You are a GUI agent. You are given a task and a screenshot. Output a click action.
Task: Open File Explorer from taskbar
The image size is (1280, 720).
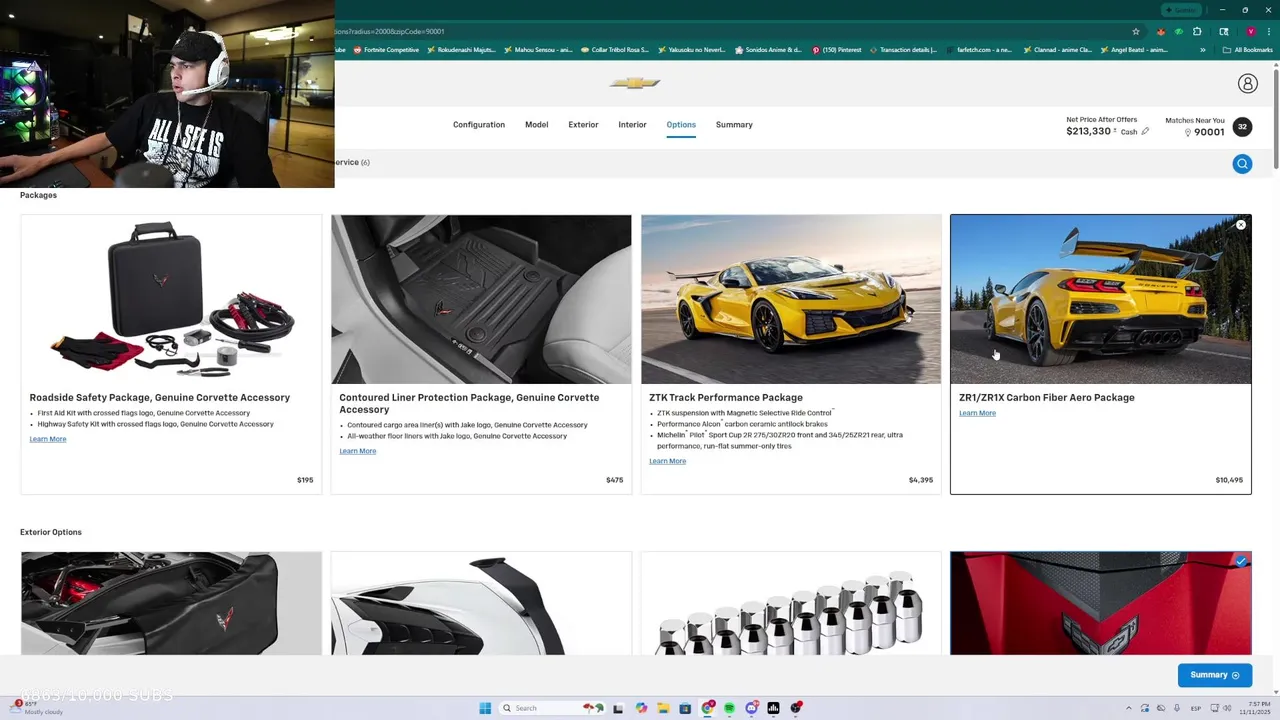[663, 708]
